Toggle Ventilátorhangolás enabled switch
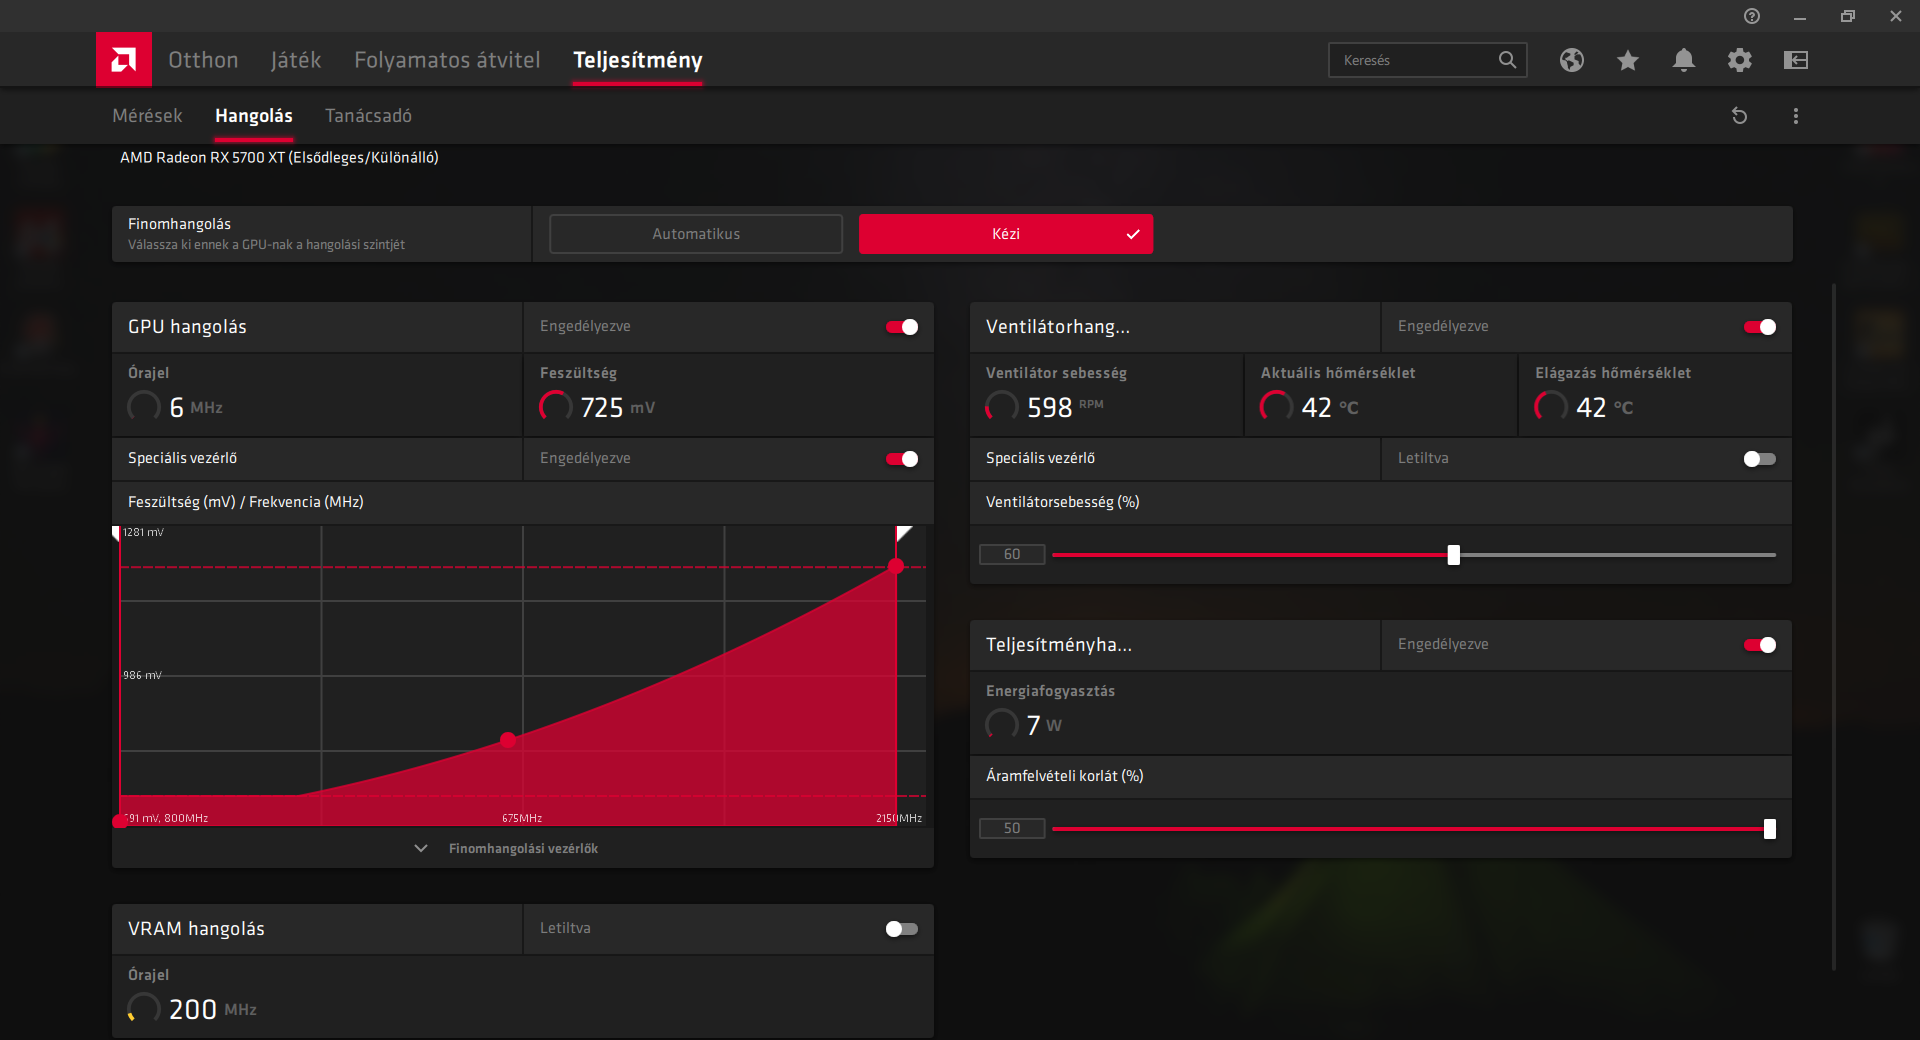Viewport: 1920px width, 1040px height. (x=1760, y=327)
